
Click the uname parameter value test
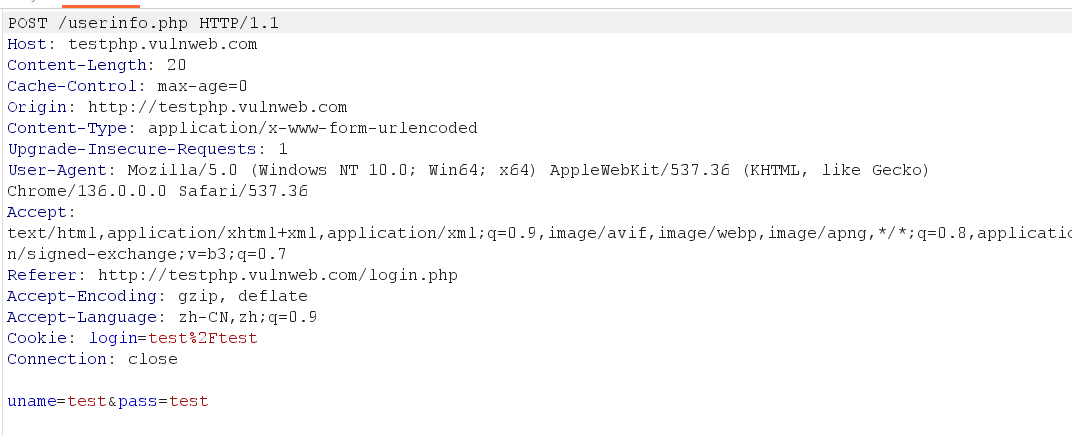click(x=87, y=401)
